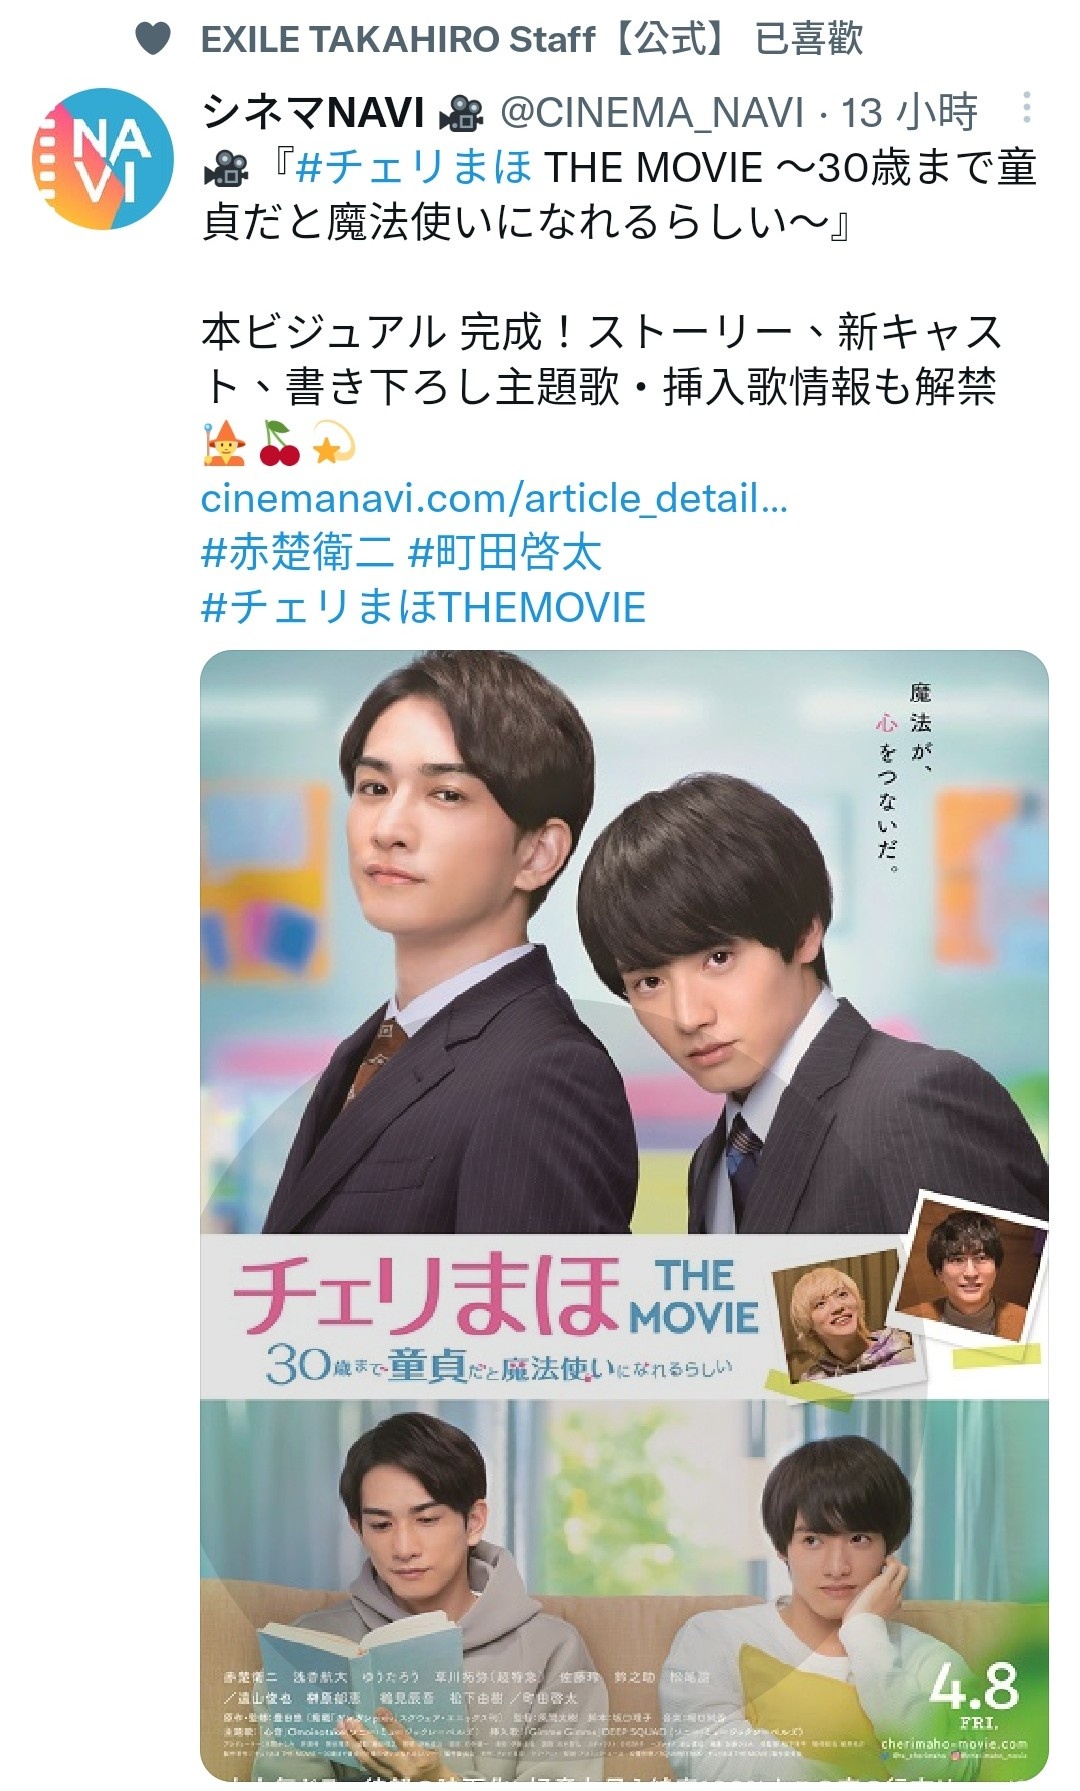Open the #町田啓太 hashtag

[505, 552]
